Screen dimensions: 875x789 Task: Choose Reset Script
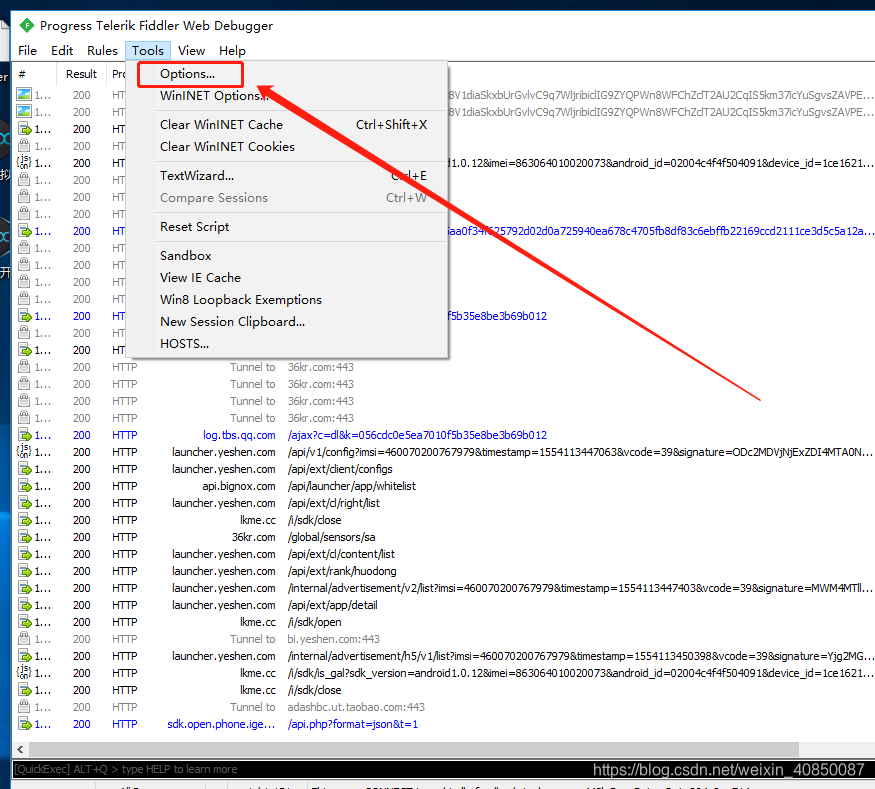tap(287, 227)
